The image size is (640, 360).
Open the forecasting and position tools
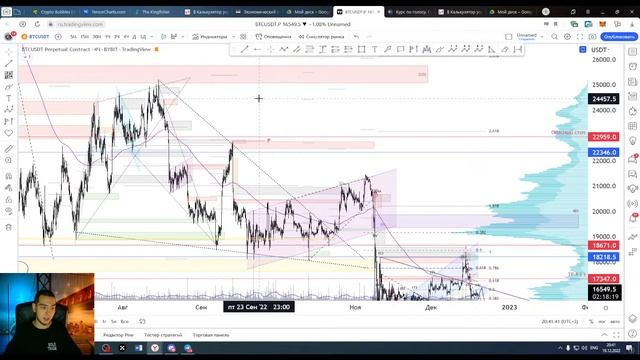(9, 121)
